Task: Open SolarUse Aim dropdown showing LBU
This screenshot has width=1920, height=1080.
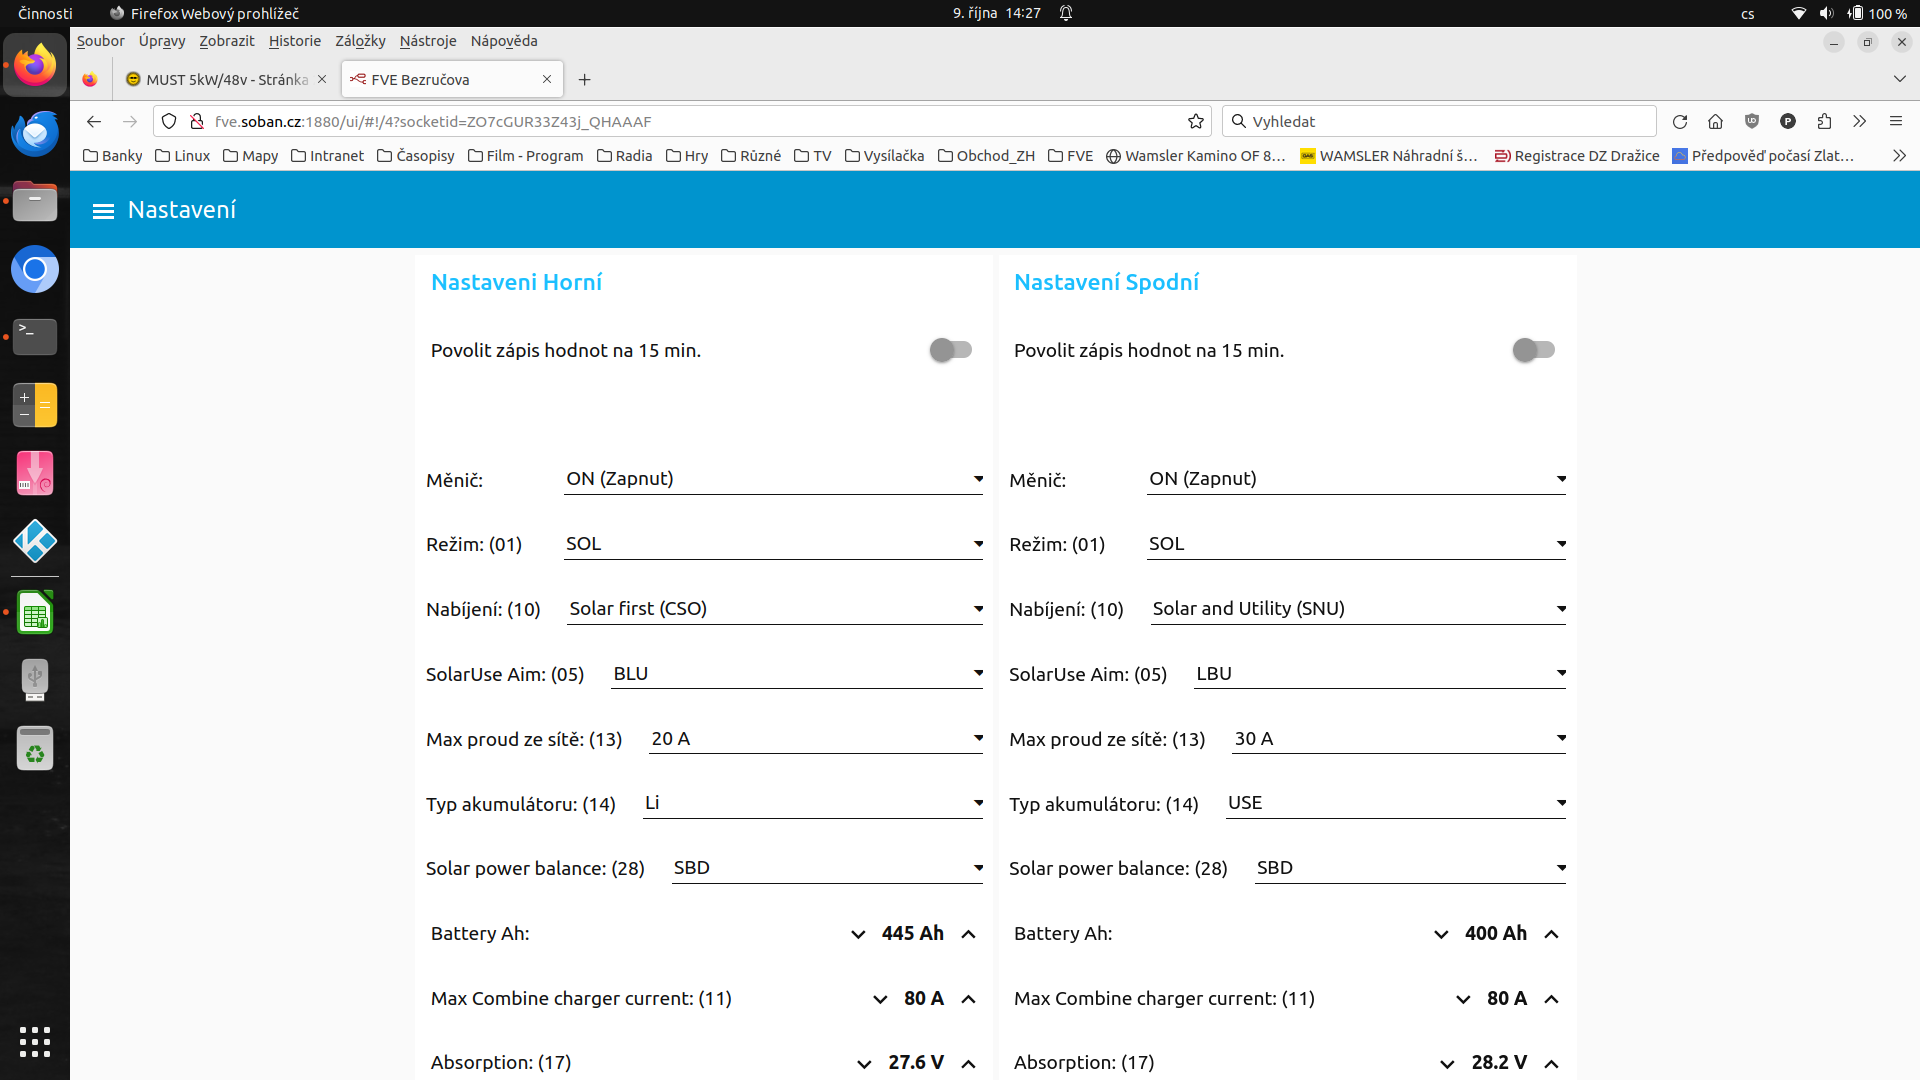Action: 1379,674
